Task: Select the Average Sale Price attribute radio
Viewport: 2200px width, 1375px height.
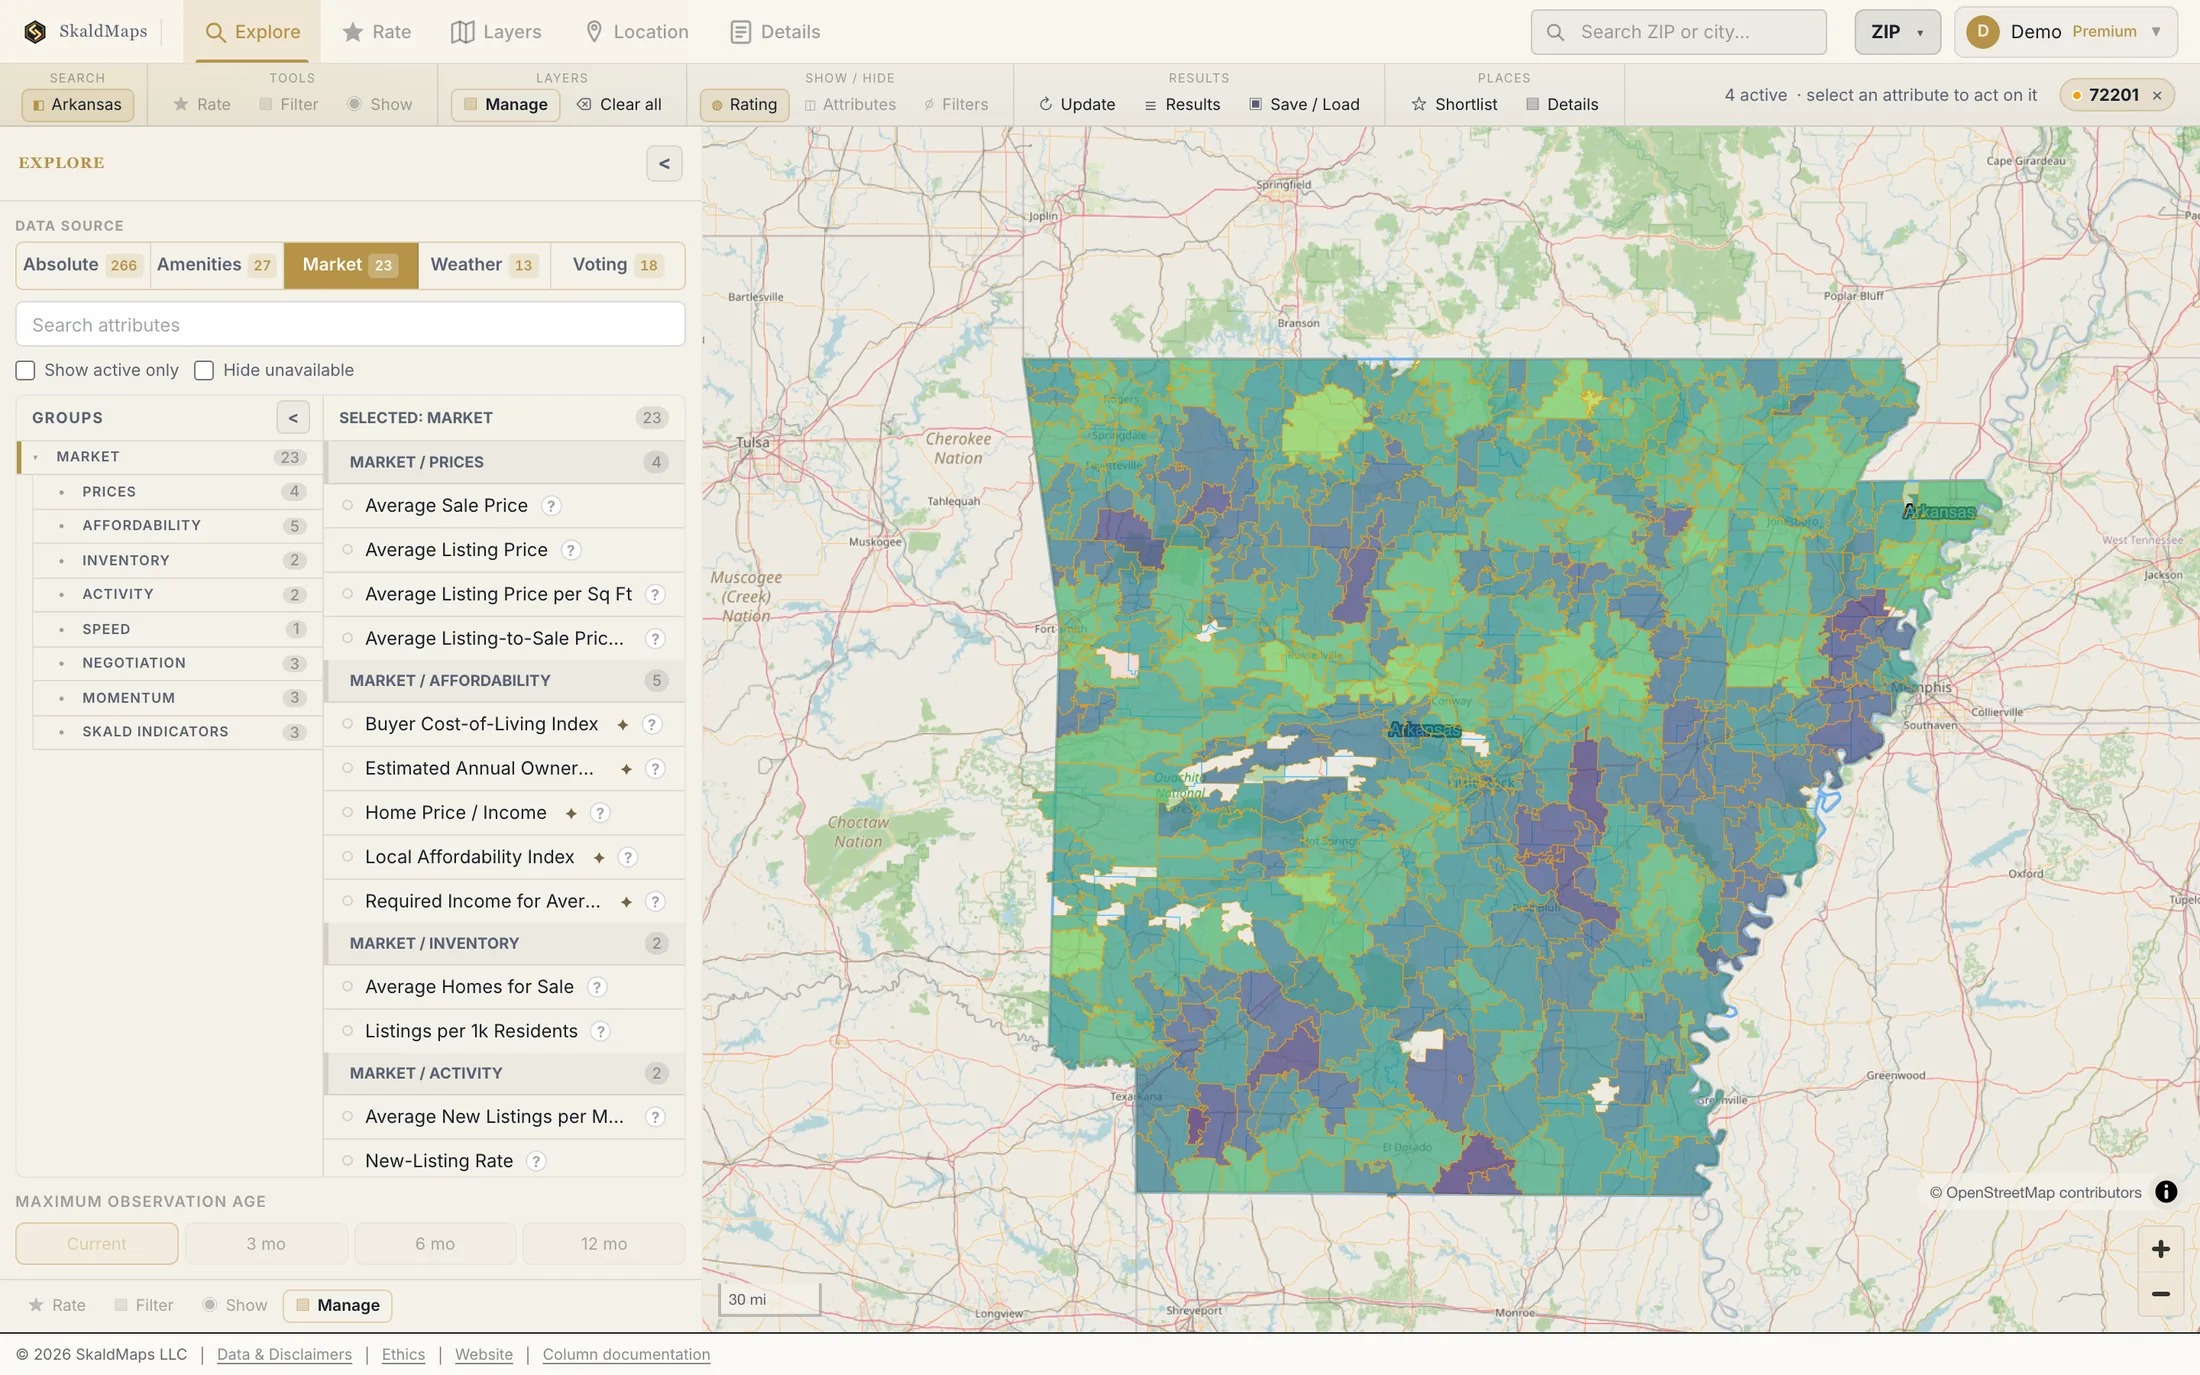Action: click(x=348, y=506)
